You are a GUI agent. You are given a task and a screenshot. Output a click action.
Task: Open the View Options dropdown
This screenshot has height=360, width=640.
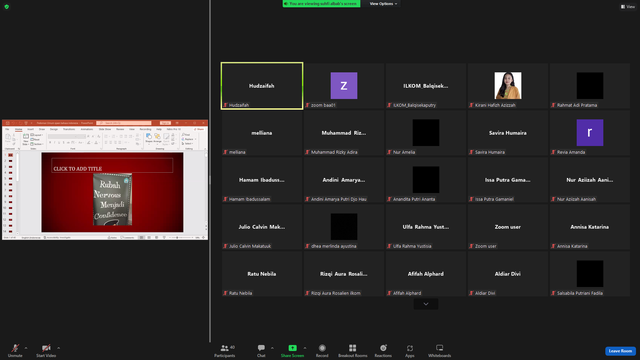pos(383,4)
